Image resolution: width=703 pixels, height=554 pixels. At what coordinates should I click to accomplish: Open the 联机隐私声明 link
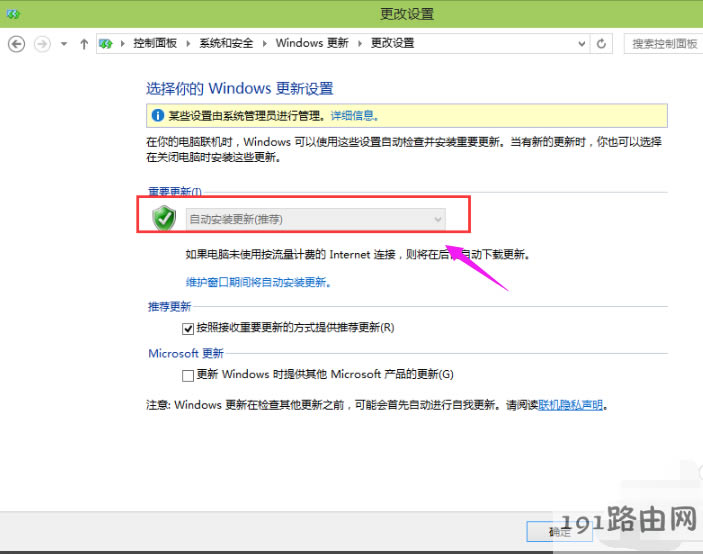[570, 405]
